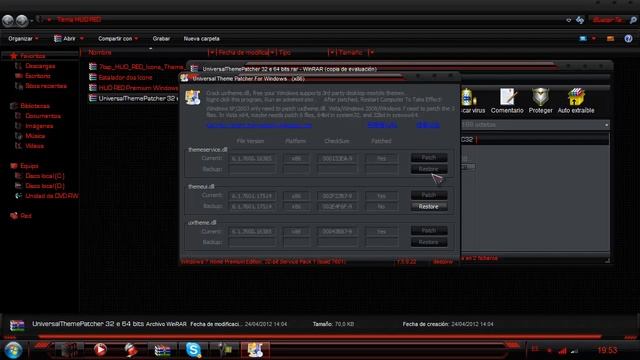The height and width of the screenshot is (360, 640).
Task: Expand the Tipo column filter dropdown
Action: click(x=331, y=52)
